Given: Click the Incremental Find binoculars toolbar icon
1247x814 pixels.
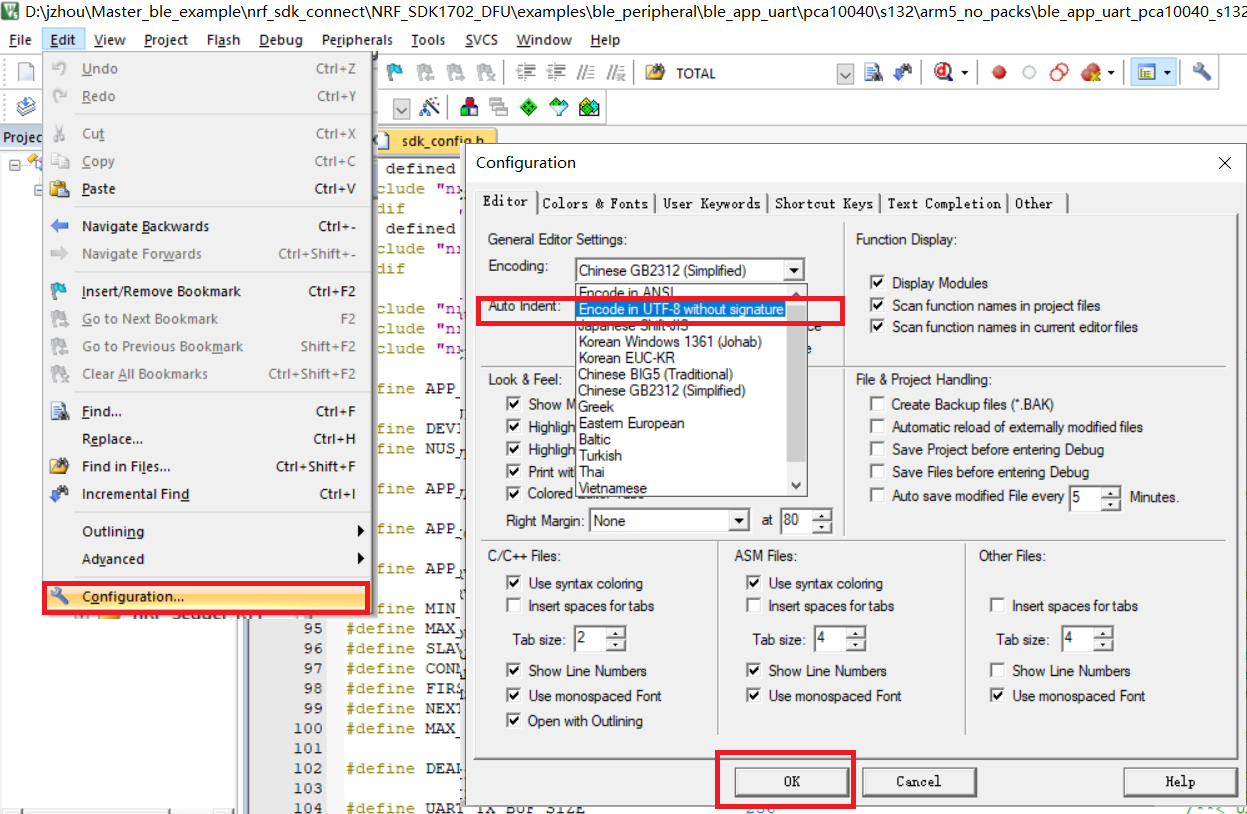Looking at the screenshot, I should pos(903,72).
